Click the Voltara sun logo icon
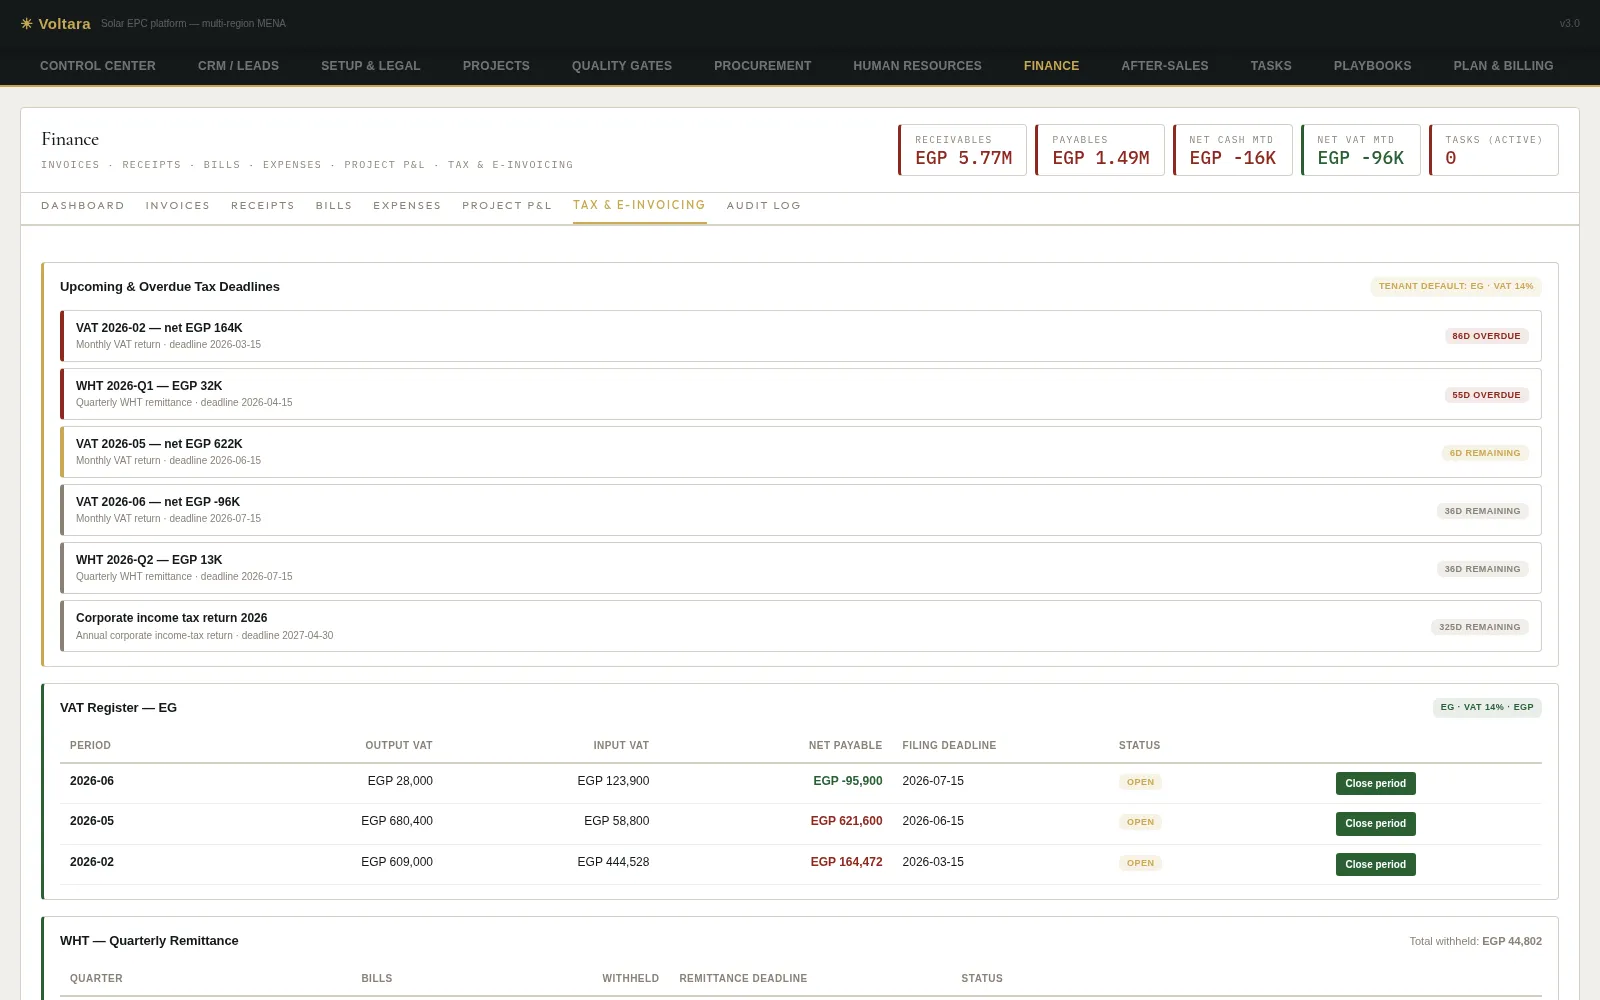This screenshot has width=1600, height=1000. 27,23
